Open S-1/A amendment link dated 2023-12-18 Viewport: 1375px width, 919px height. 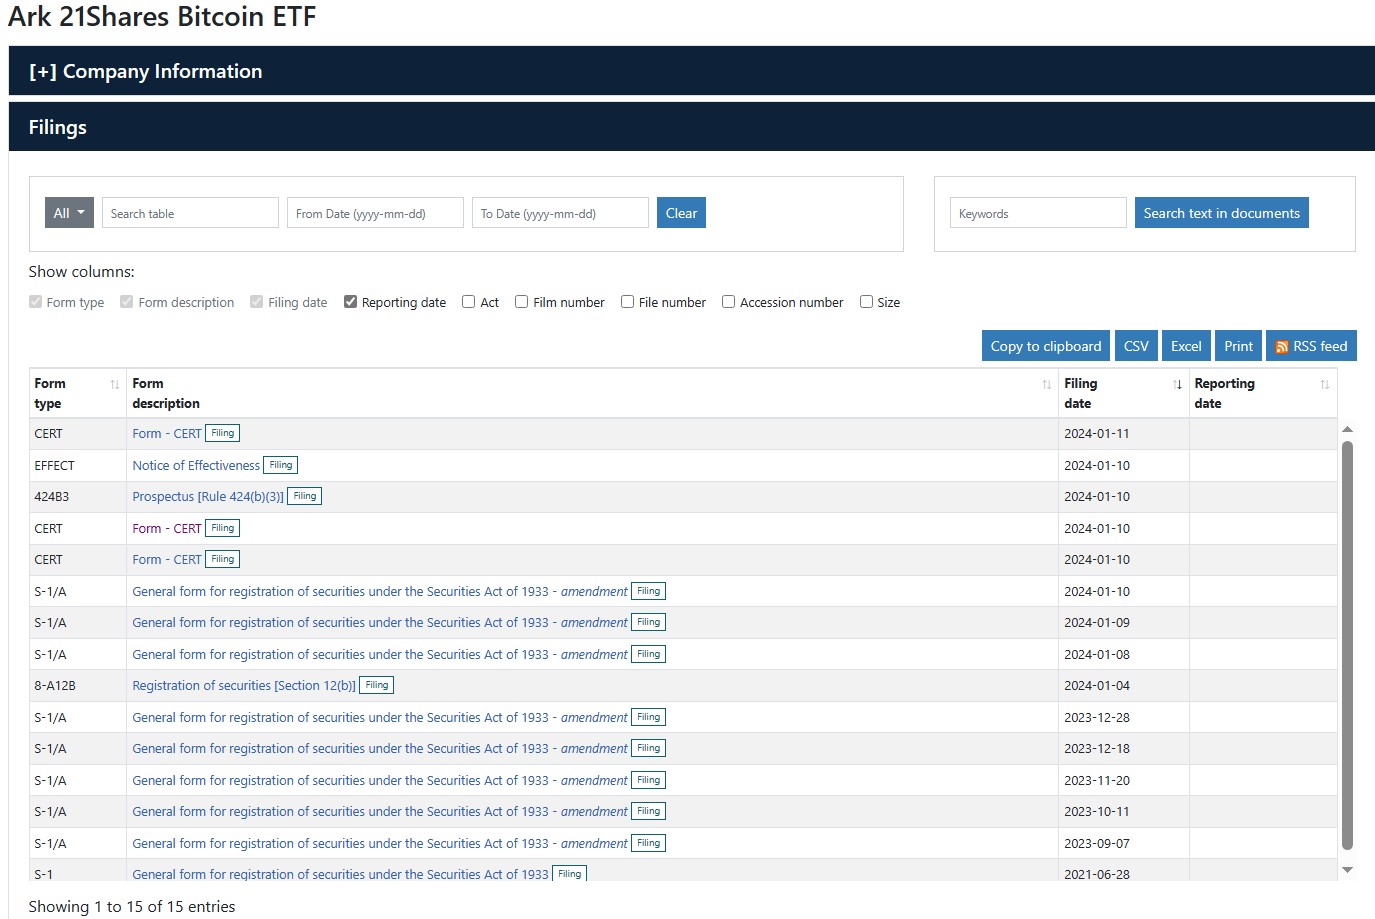(x=380, y=748)
